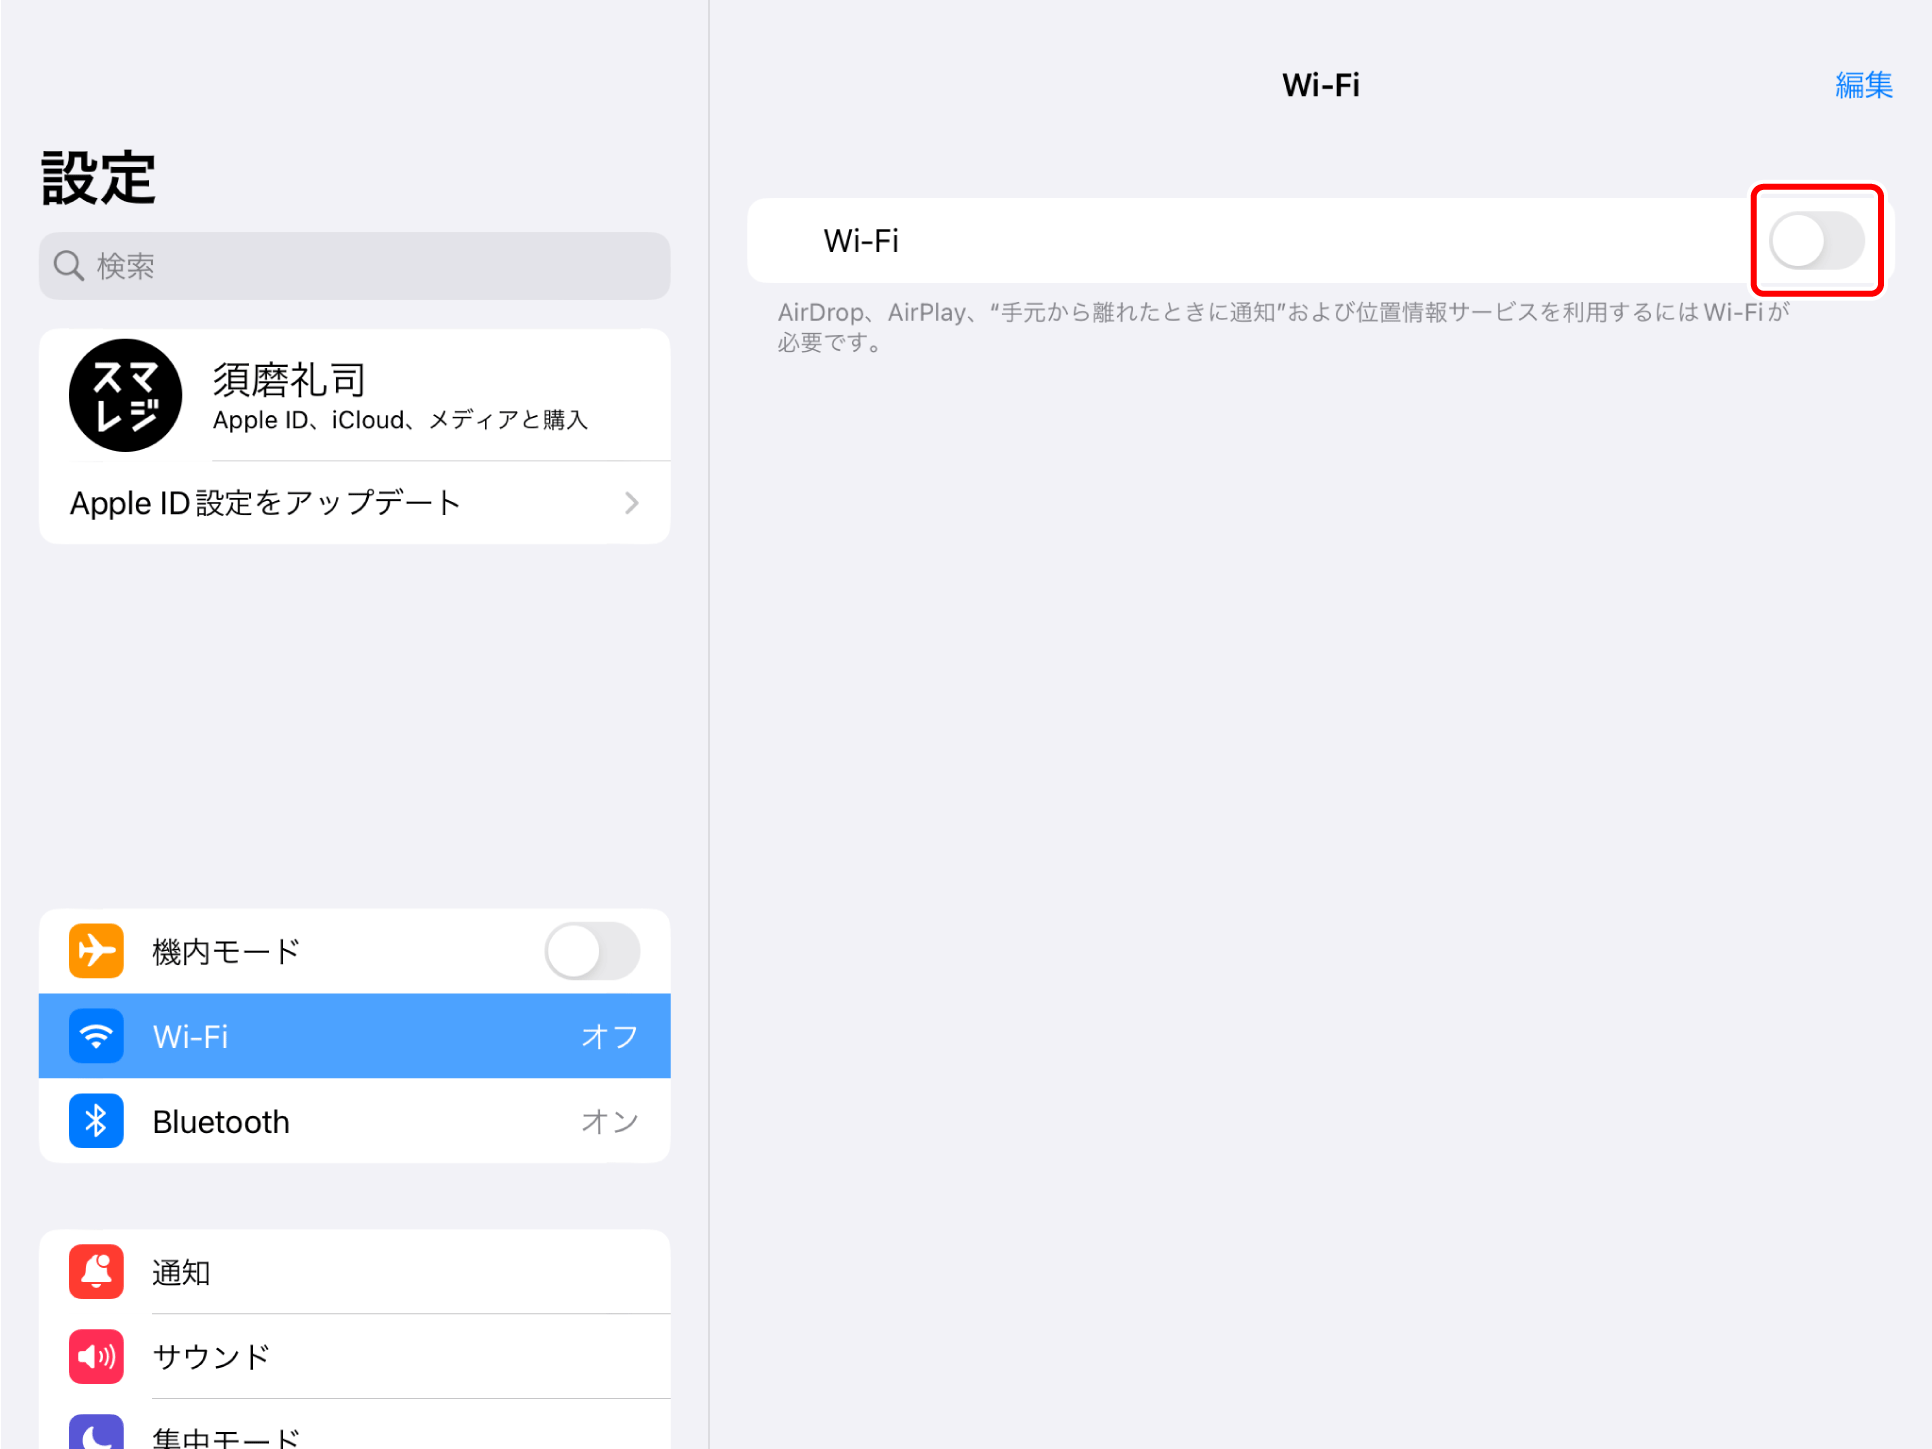The height and width of the screenshot is (1449, 1932).
Task: Open 通知 notifications settings
Action: (355, 1272)
